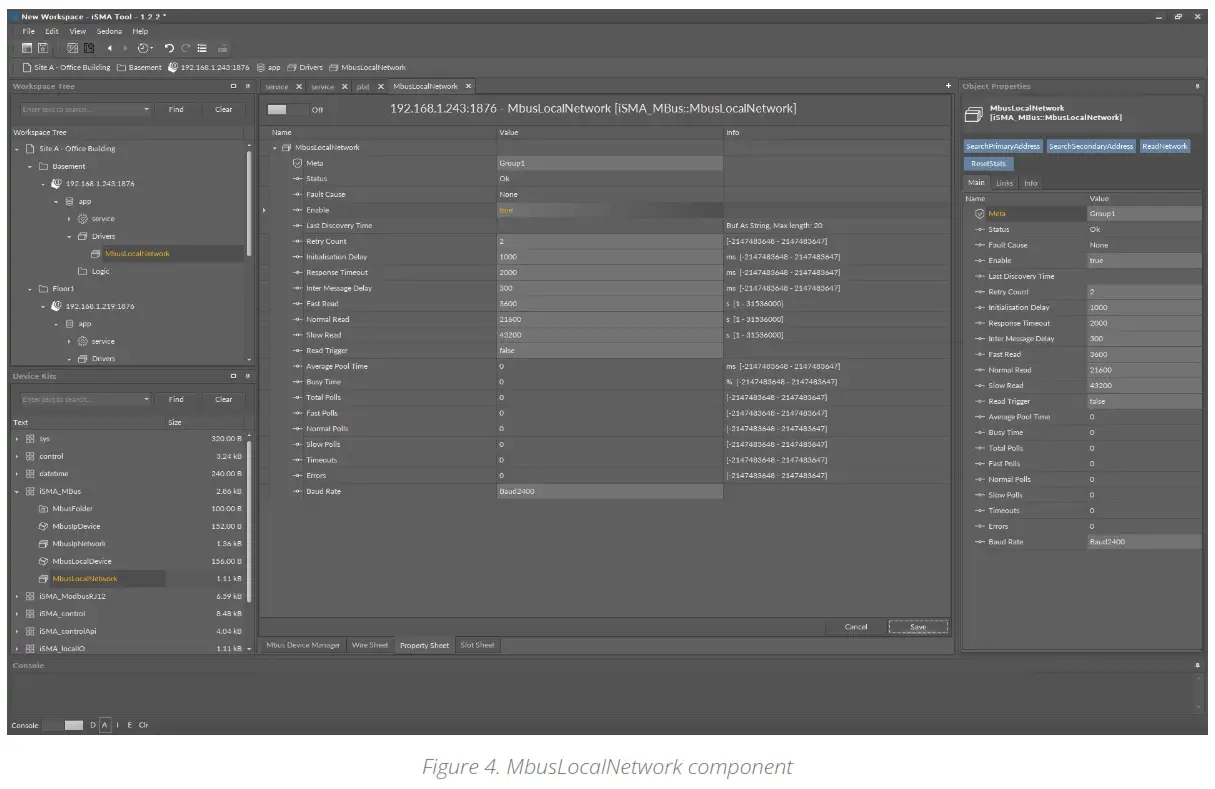Toggle the I console level filter
This screenshot has height=789, width=1215.
coord(119,725)
